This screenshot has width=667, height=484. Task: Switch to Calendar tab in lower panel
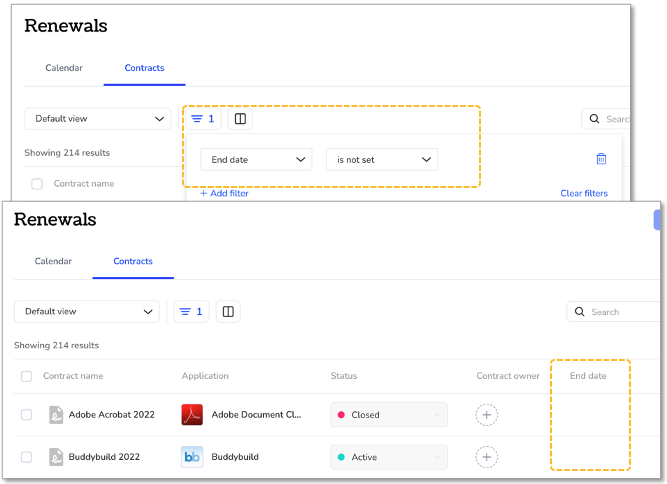[53, 261]
